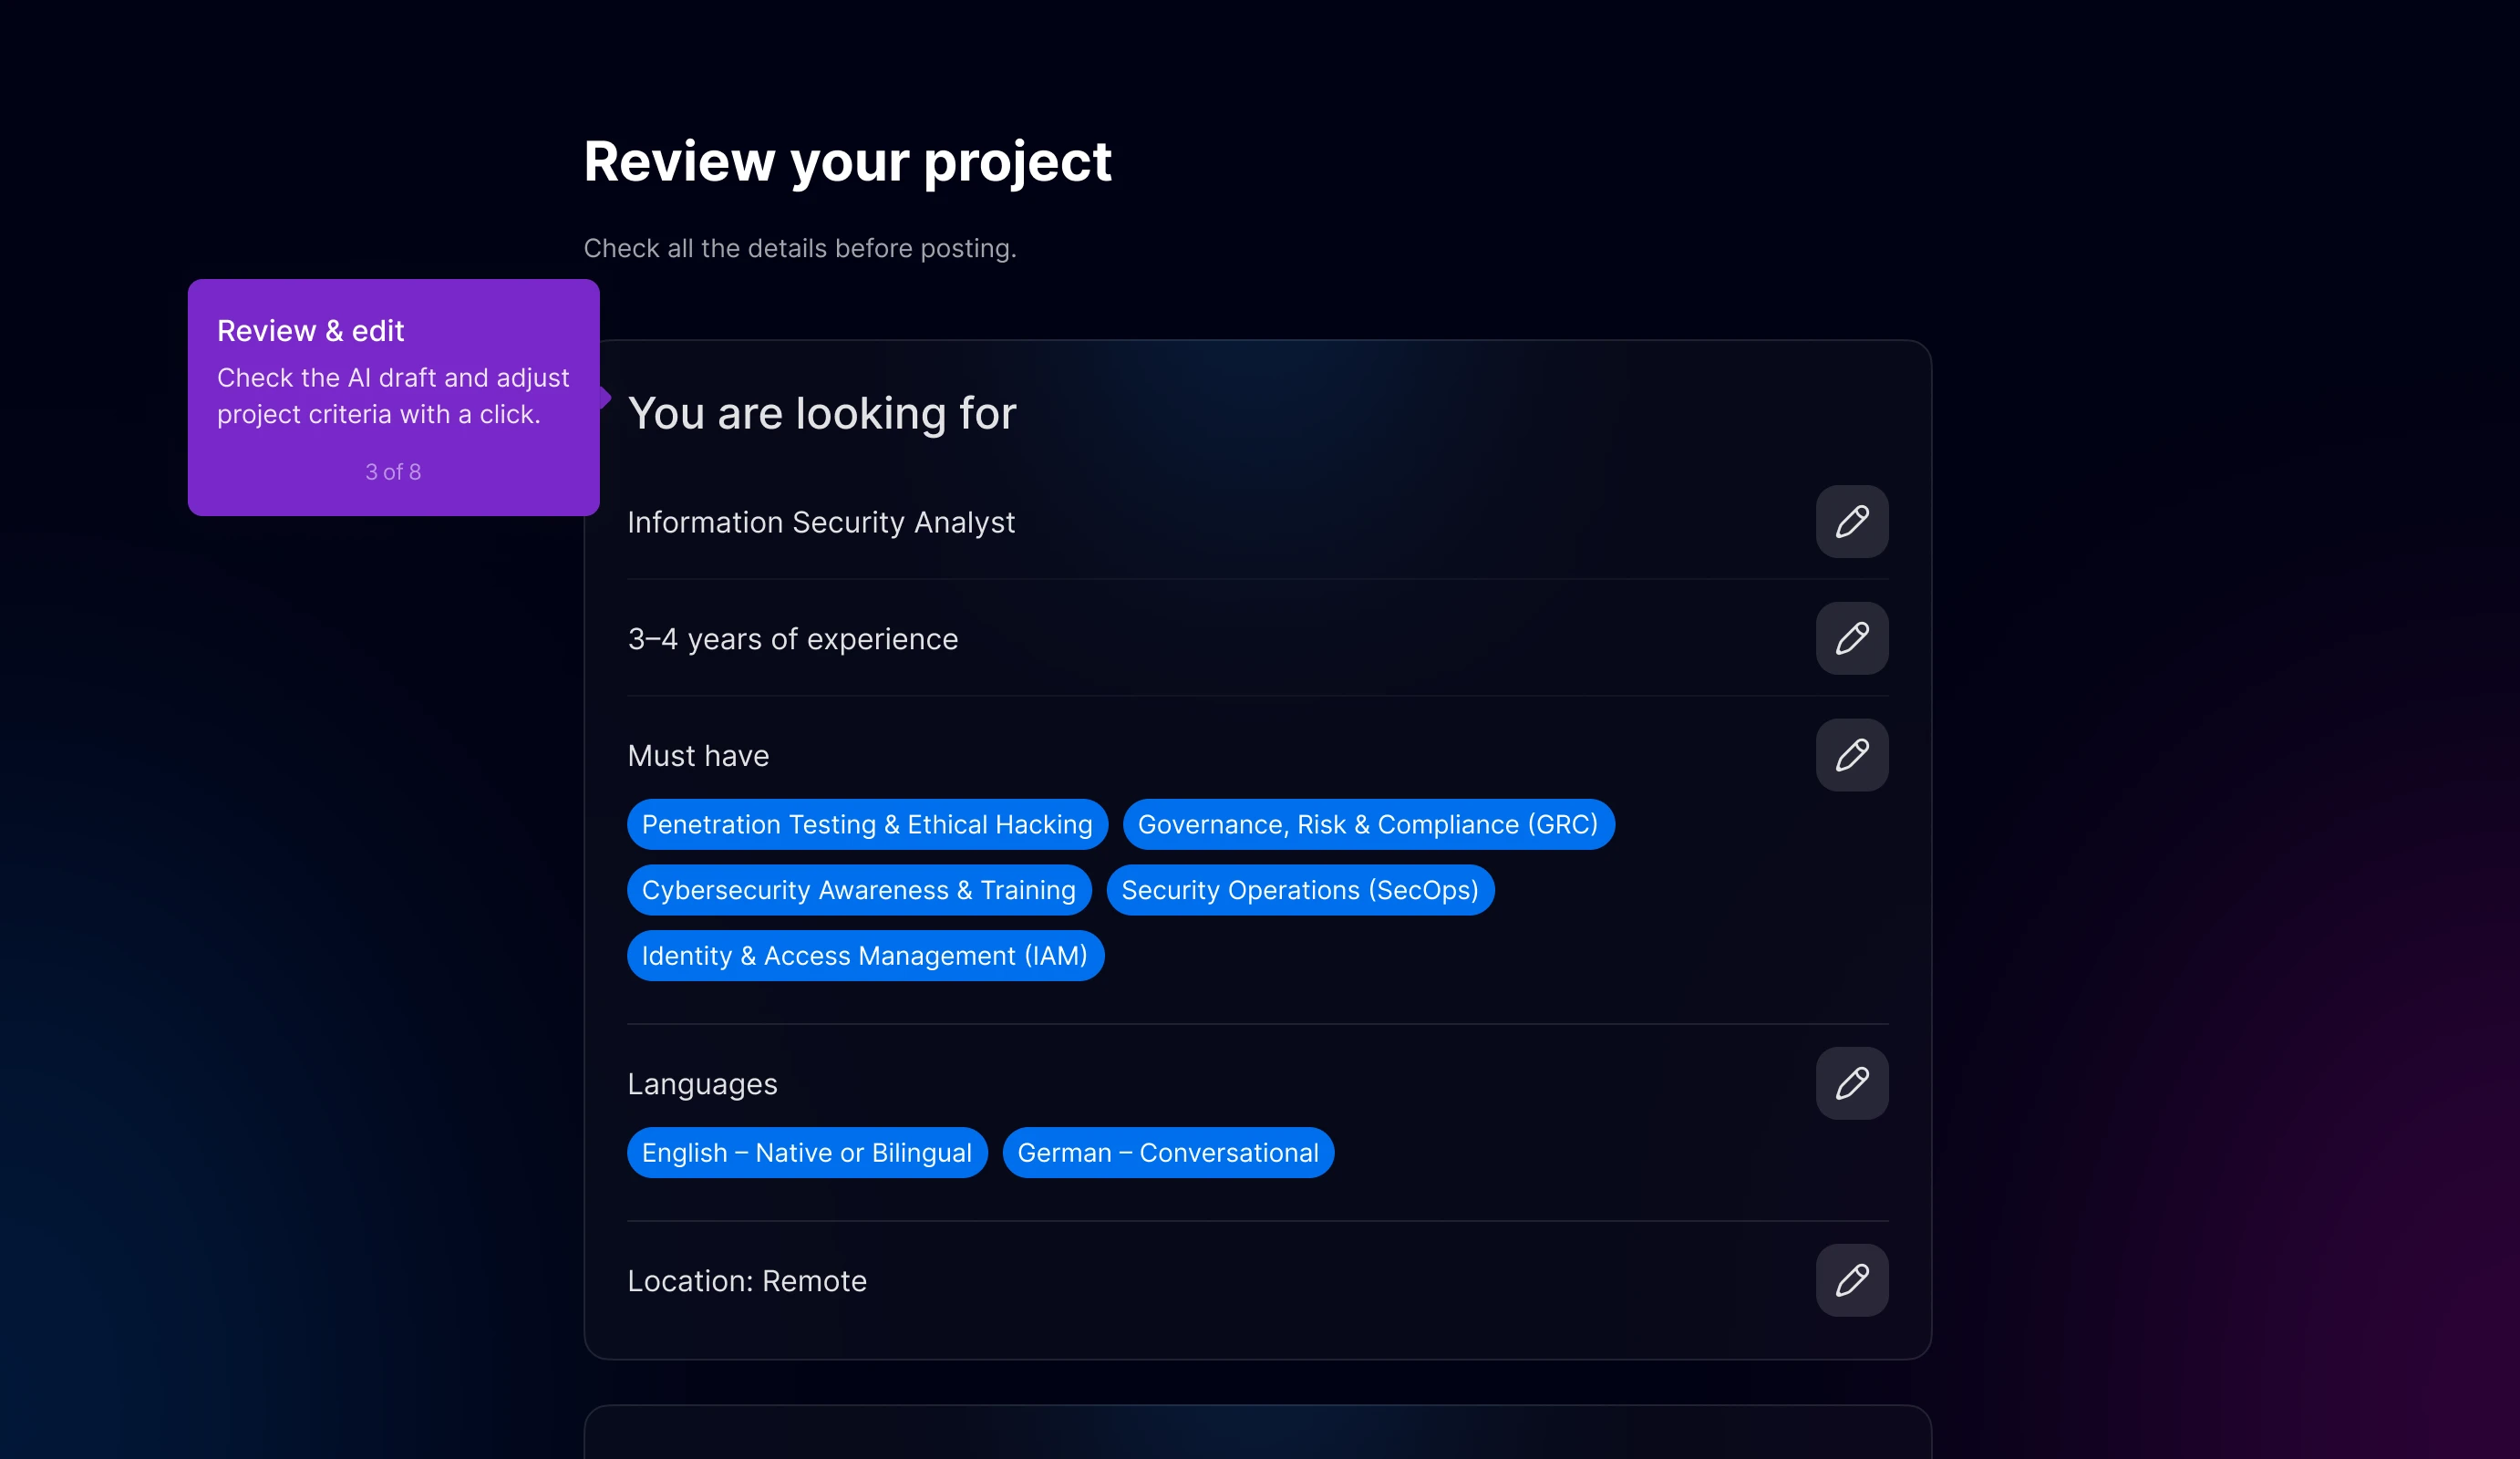Edit the Must have skills list
2520x1459 pixels.
(x=1851, y=755)
